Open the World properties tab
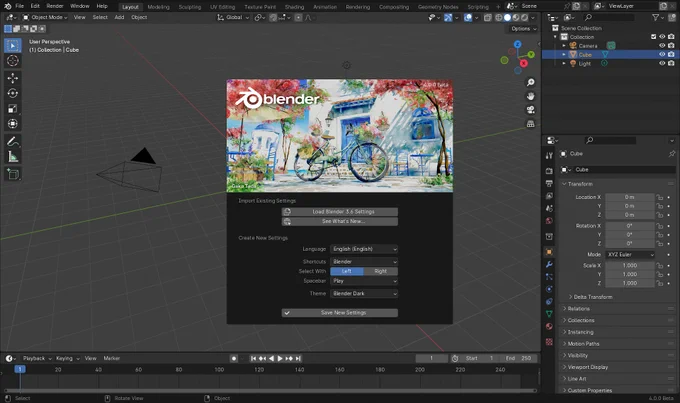This screenshot has width=680, height=403. (x=549, y=221)
